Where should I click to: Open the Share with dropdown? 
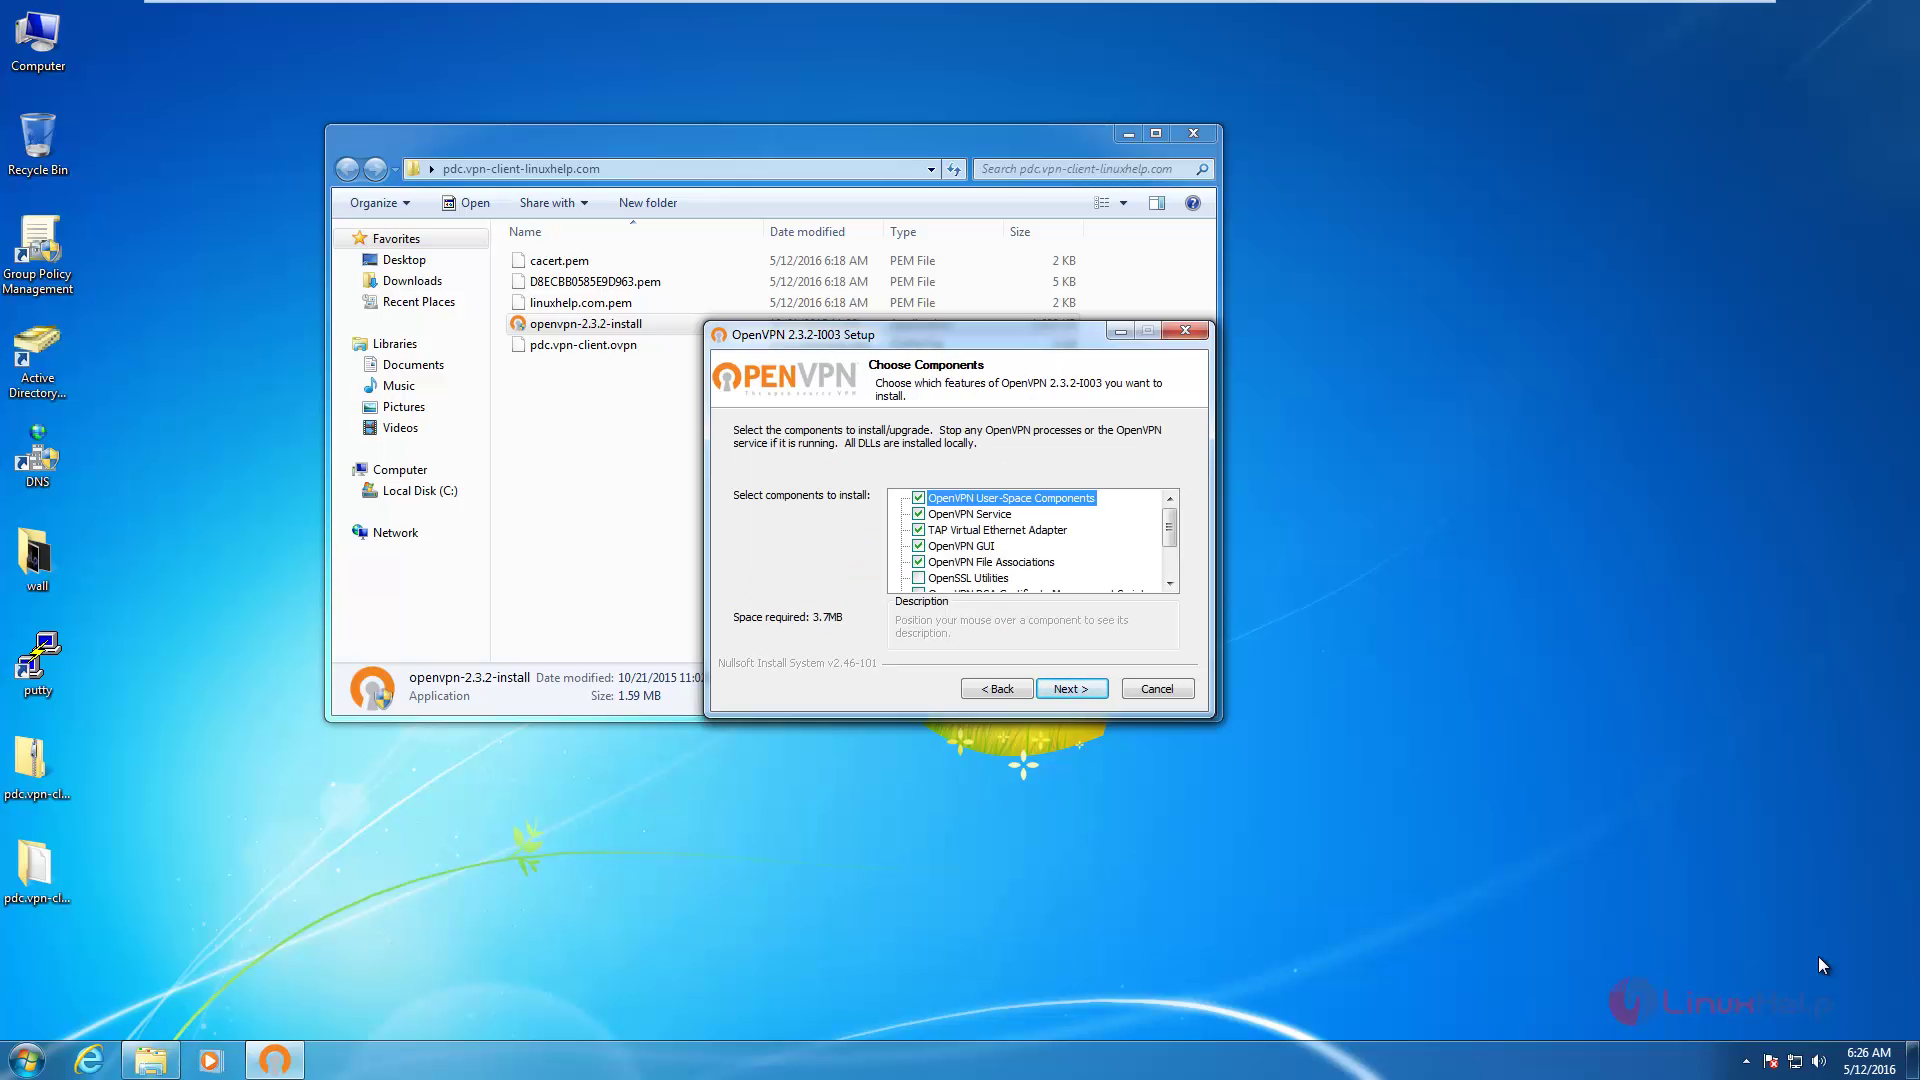pyautogui.click(x=553, y=203)
